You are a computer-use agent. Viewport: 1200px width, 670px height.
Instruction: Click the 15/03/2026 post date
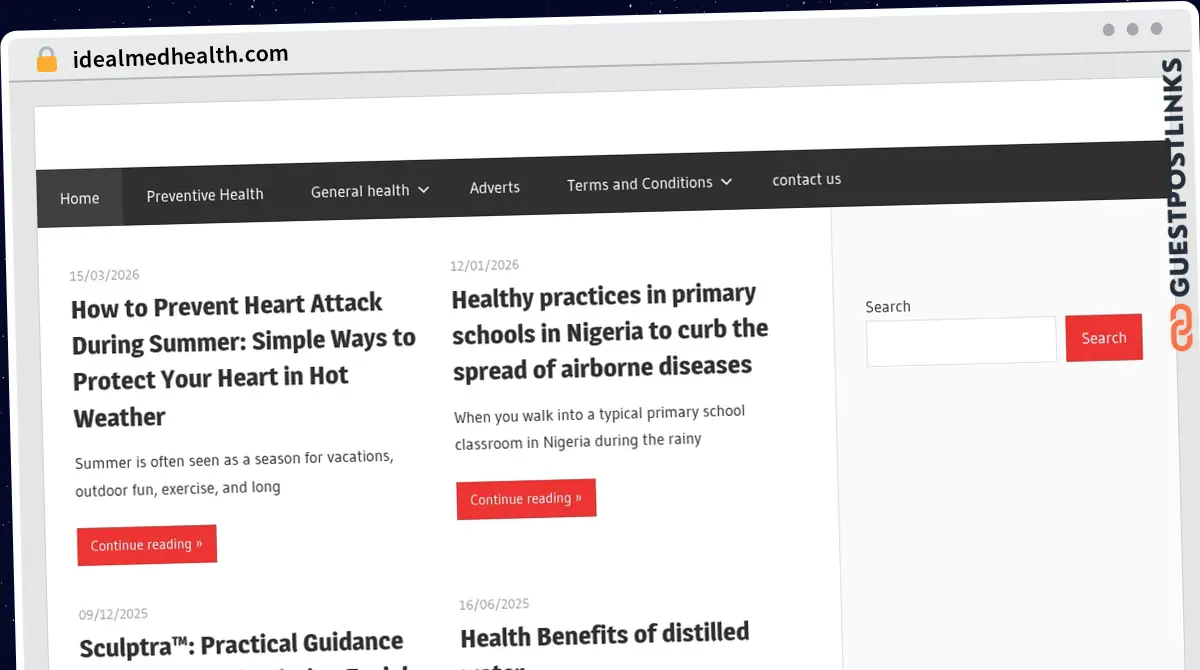point(104,275)
